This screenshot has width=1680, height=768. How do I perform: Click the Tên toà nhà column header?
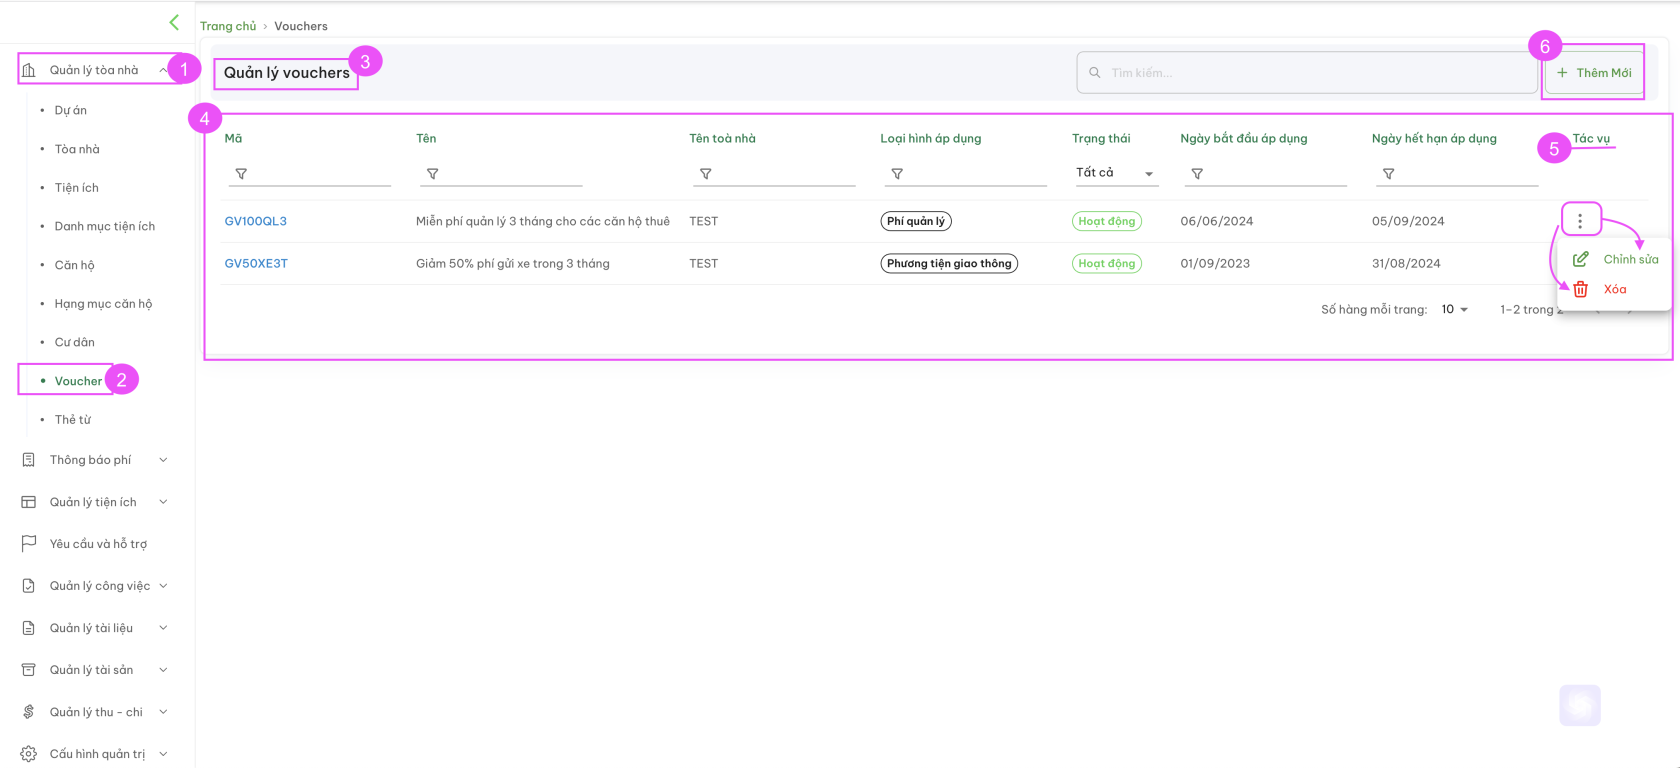(x=722, y=139)
